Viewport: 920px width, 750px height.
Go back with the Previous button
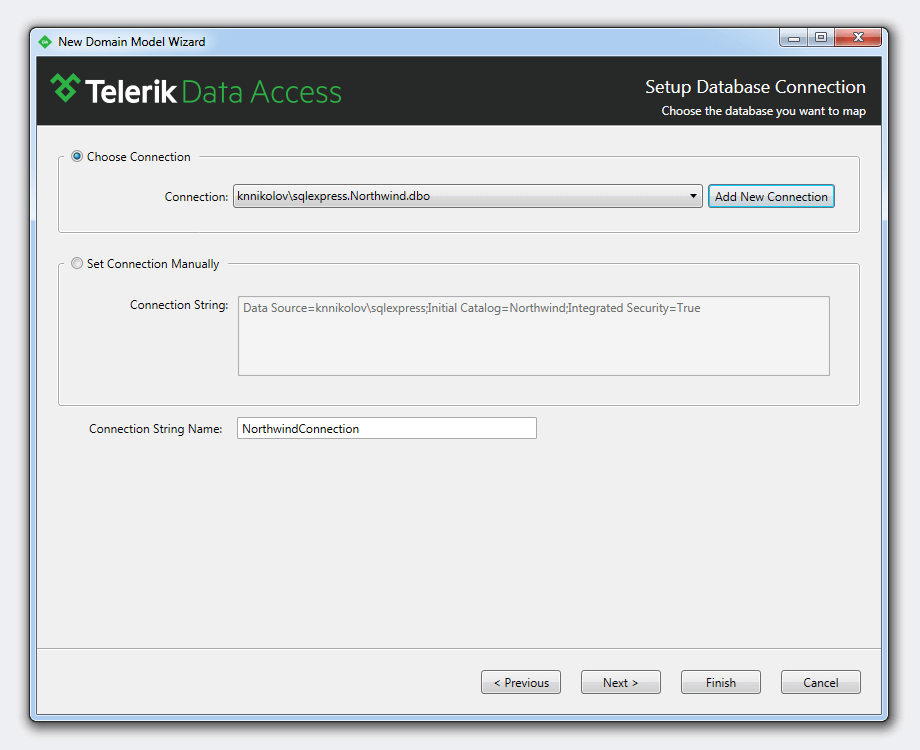pos(521,683)
